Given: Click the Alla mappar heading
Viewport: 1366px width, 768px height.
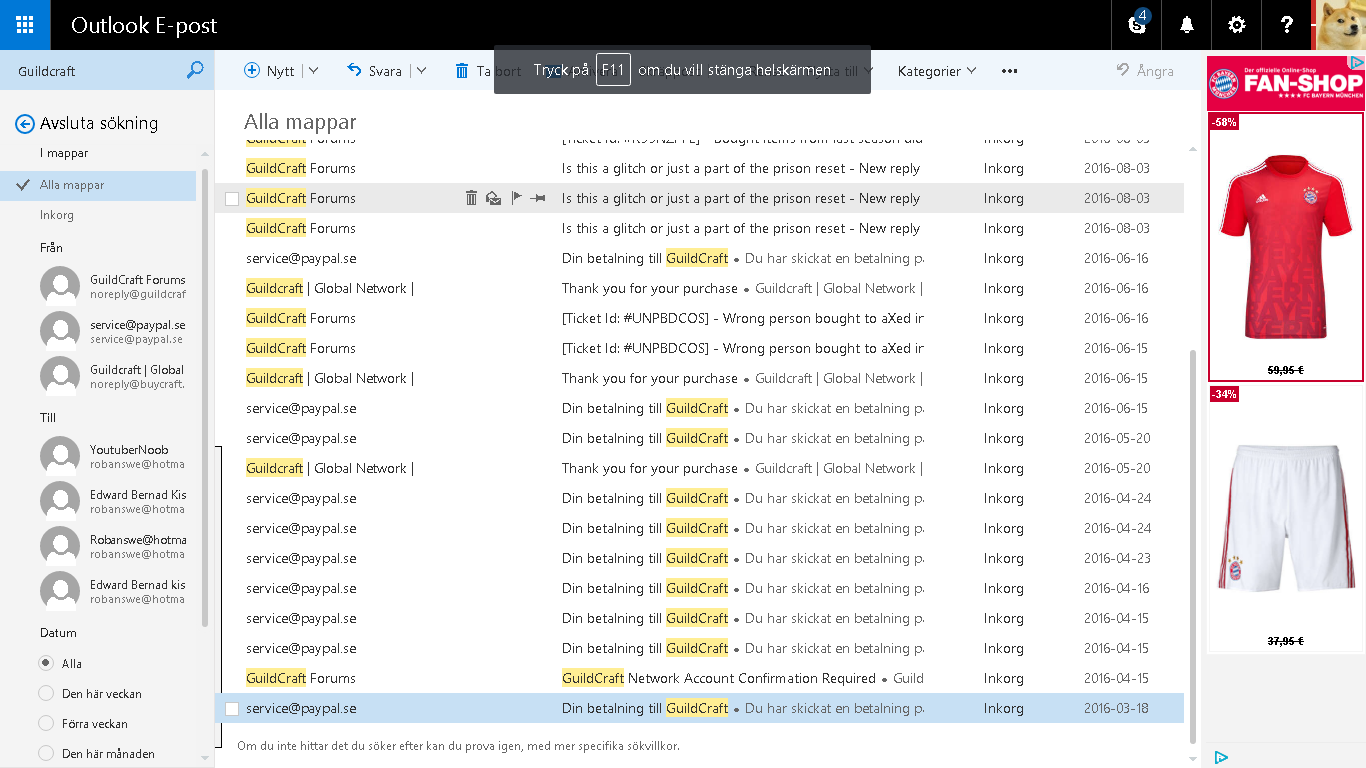Looking at the screenshot, I should (x=300, y=122).
